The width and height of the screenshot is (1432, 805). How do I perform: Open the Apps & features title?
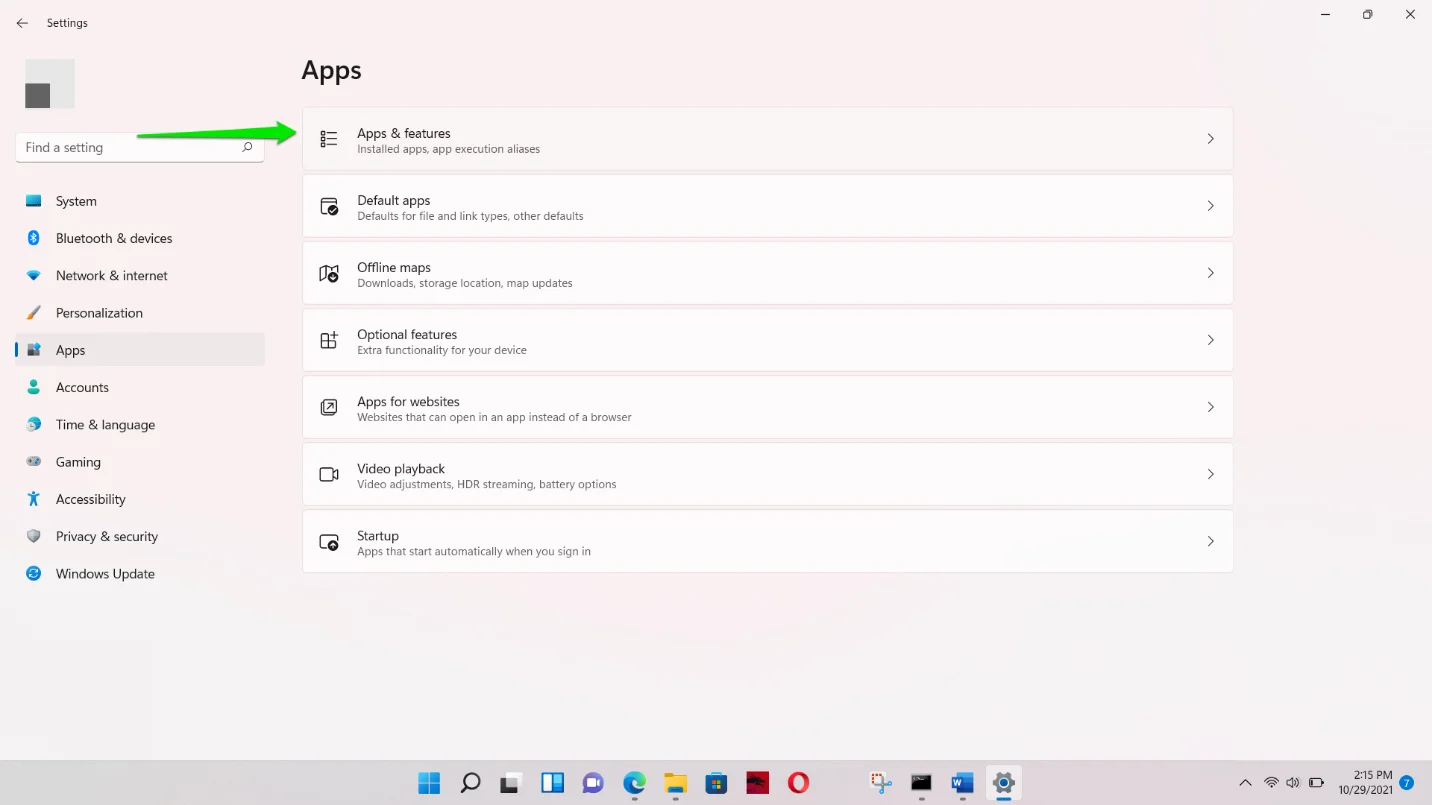(404, 133)
